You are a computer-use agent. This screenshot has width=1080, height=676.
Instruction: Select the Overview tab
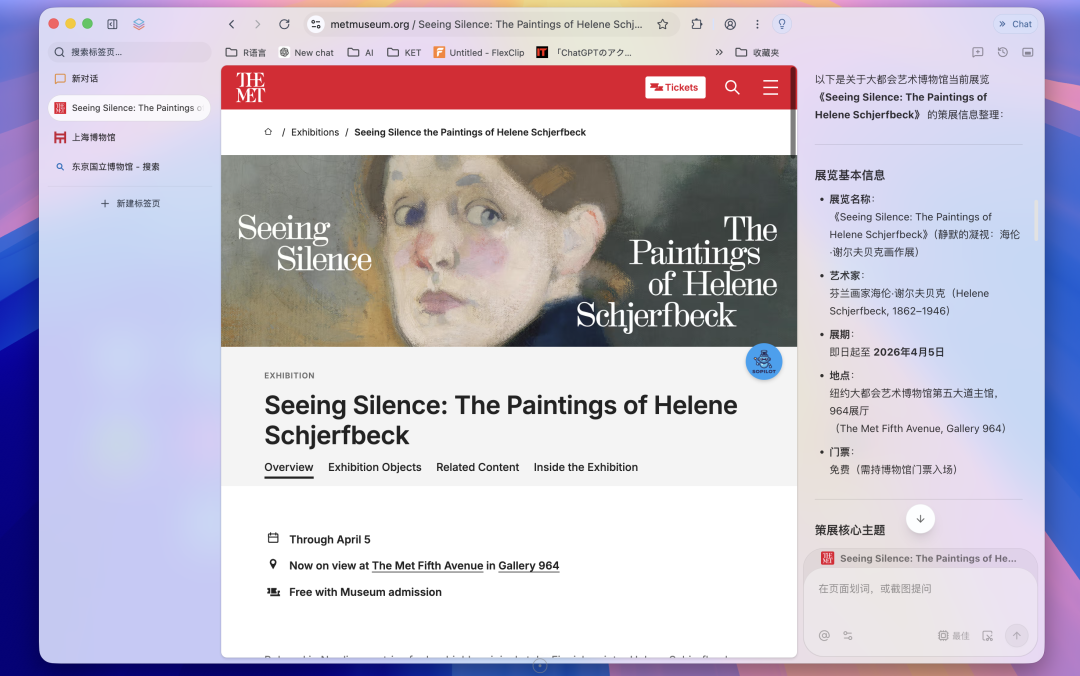[x=289, y=467]
